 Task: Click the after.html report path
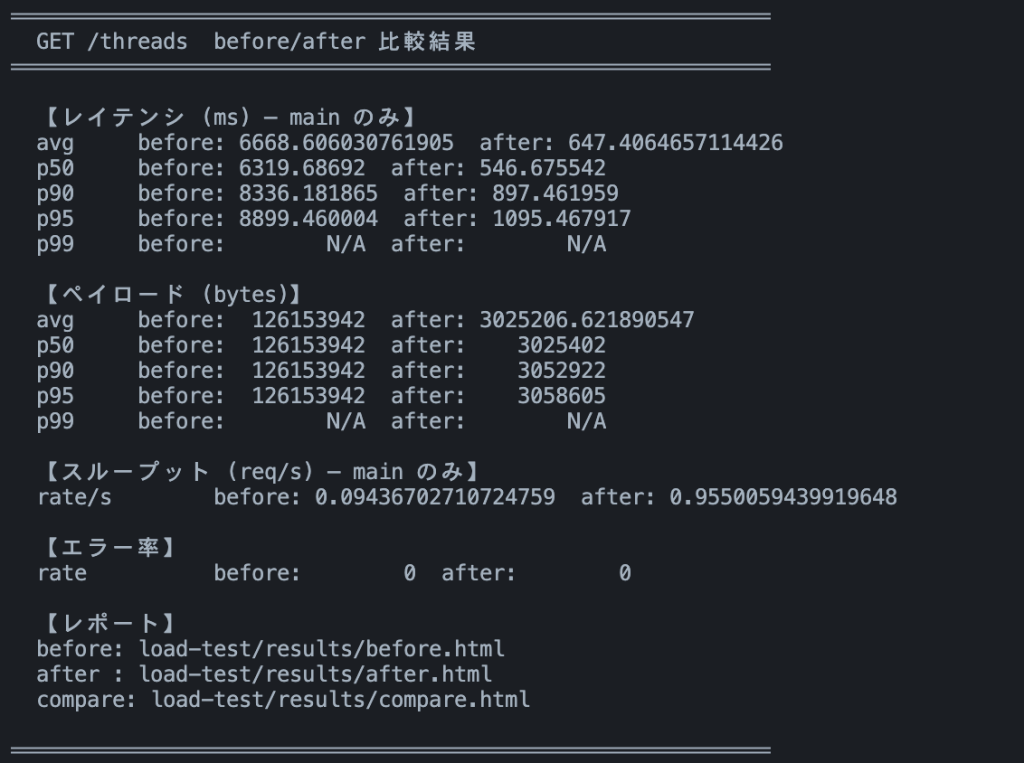(x=315, y=674)
